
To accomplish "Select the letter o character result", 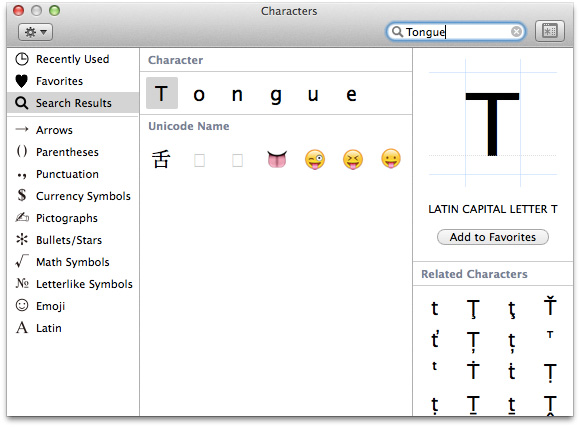I will click(199, 94).
